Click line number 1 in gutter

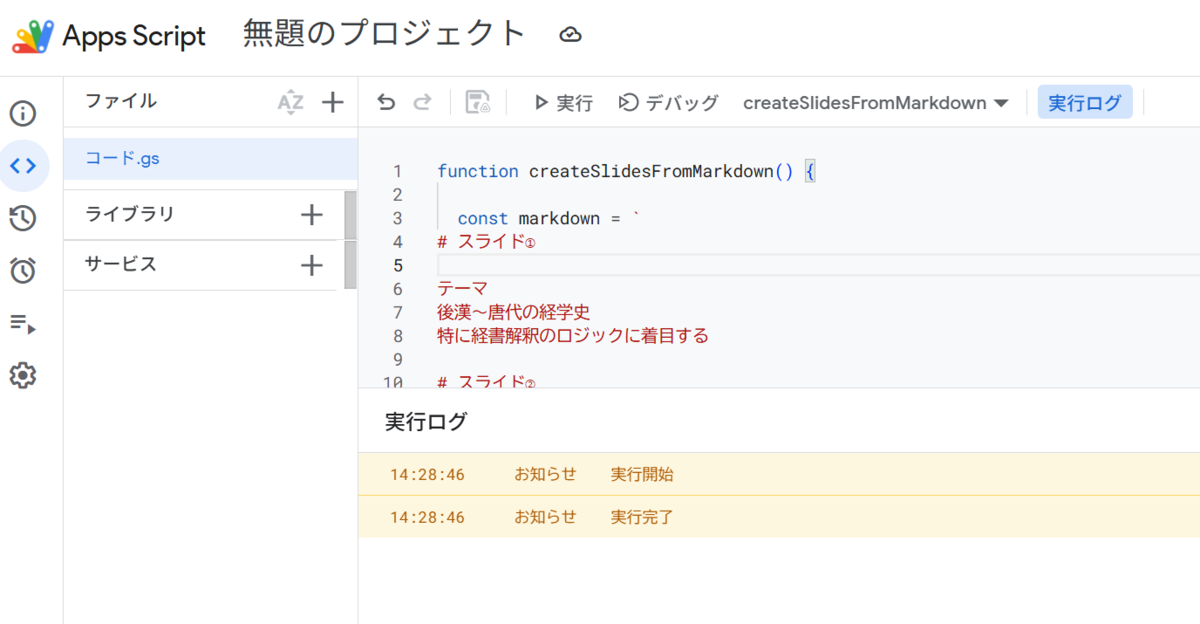tap(397, 171)
